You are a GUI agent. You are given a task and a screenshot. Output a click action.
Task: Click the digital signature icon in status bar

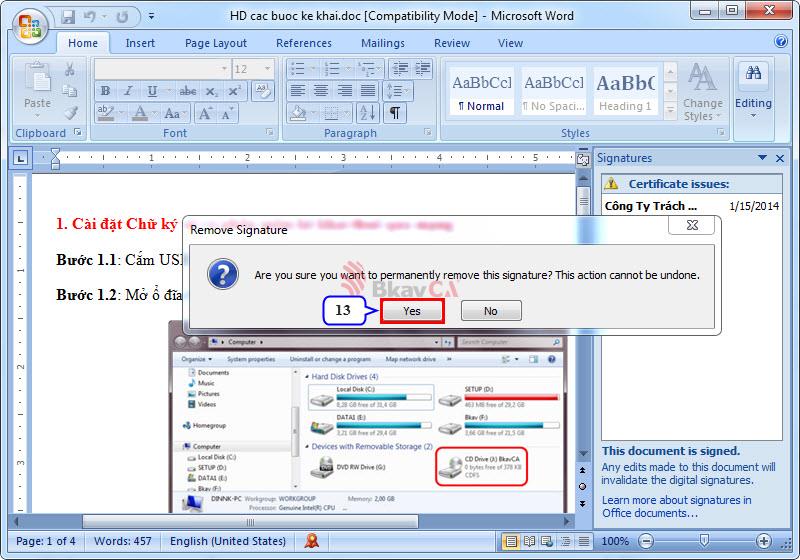[x=312, y=541]
